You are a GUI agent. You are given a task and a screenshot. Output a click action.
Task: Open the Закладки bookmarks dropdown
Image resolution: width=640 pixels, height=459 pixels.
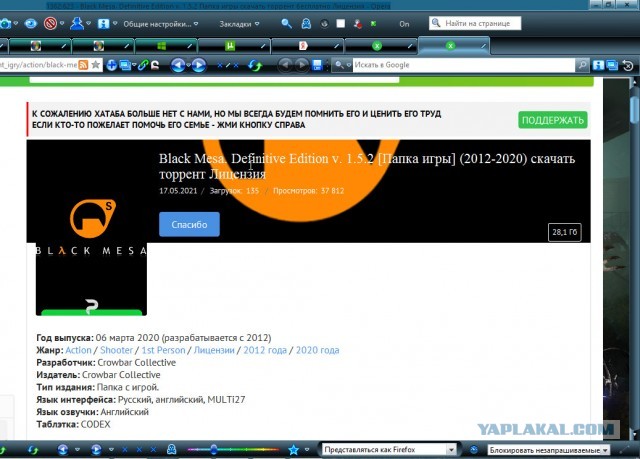point(239,24)
